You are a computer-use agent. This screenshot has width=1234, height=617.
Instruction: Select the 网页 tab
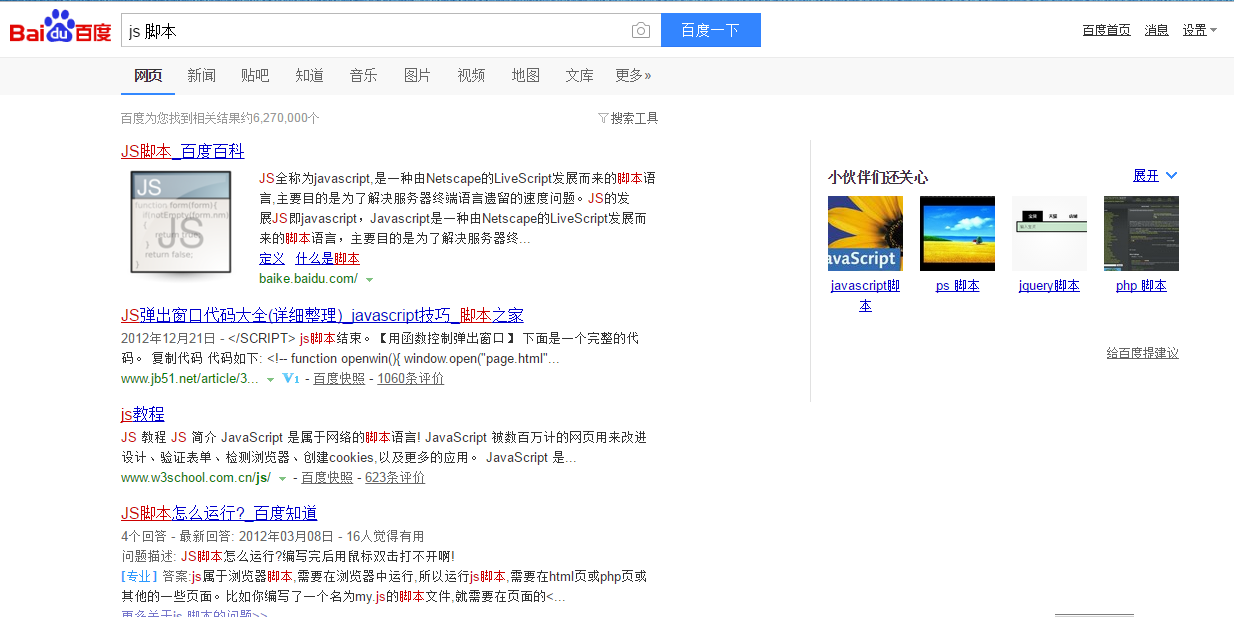[x=148, y=75]
